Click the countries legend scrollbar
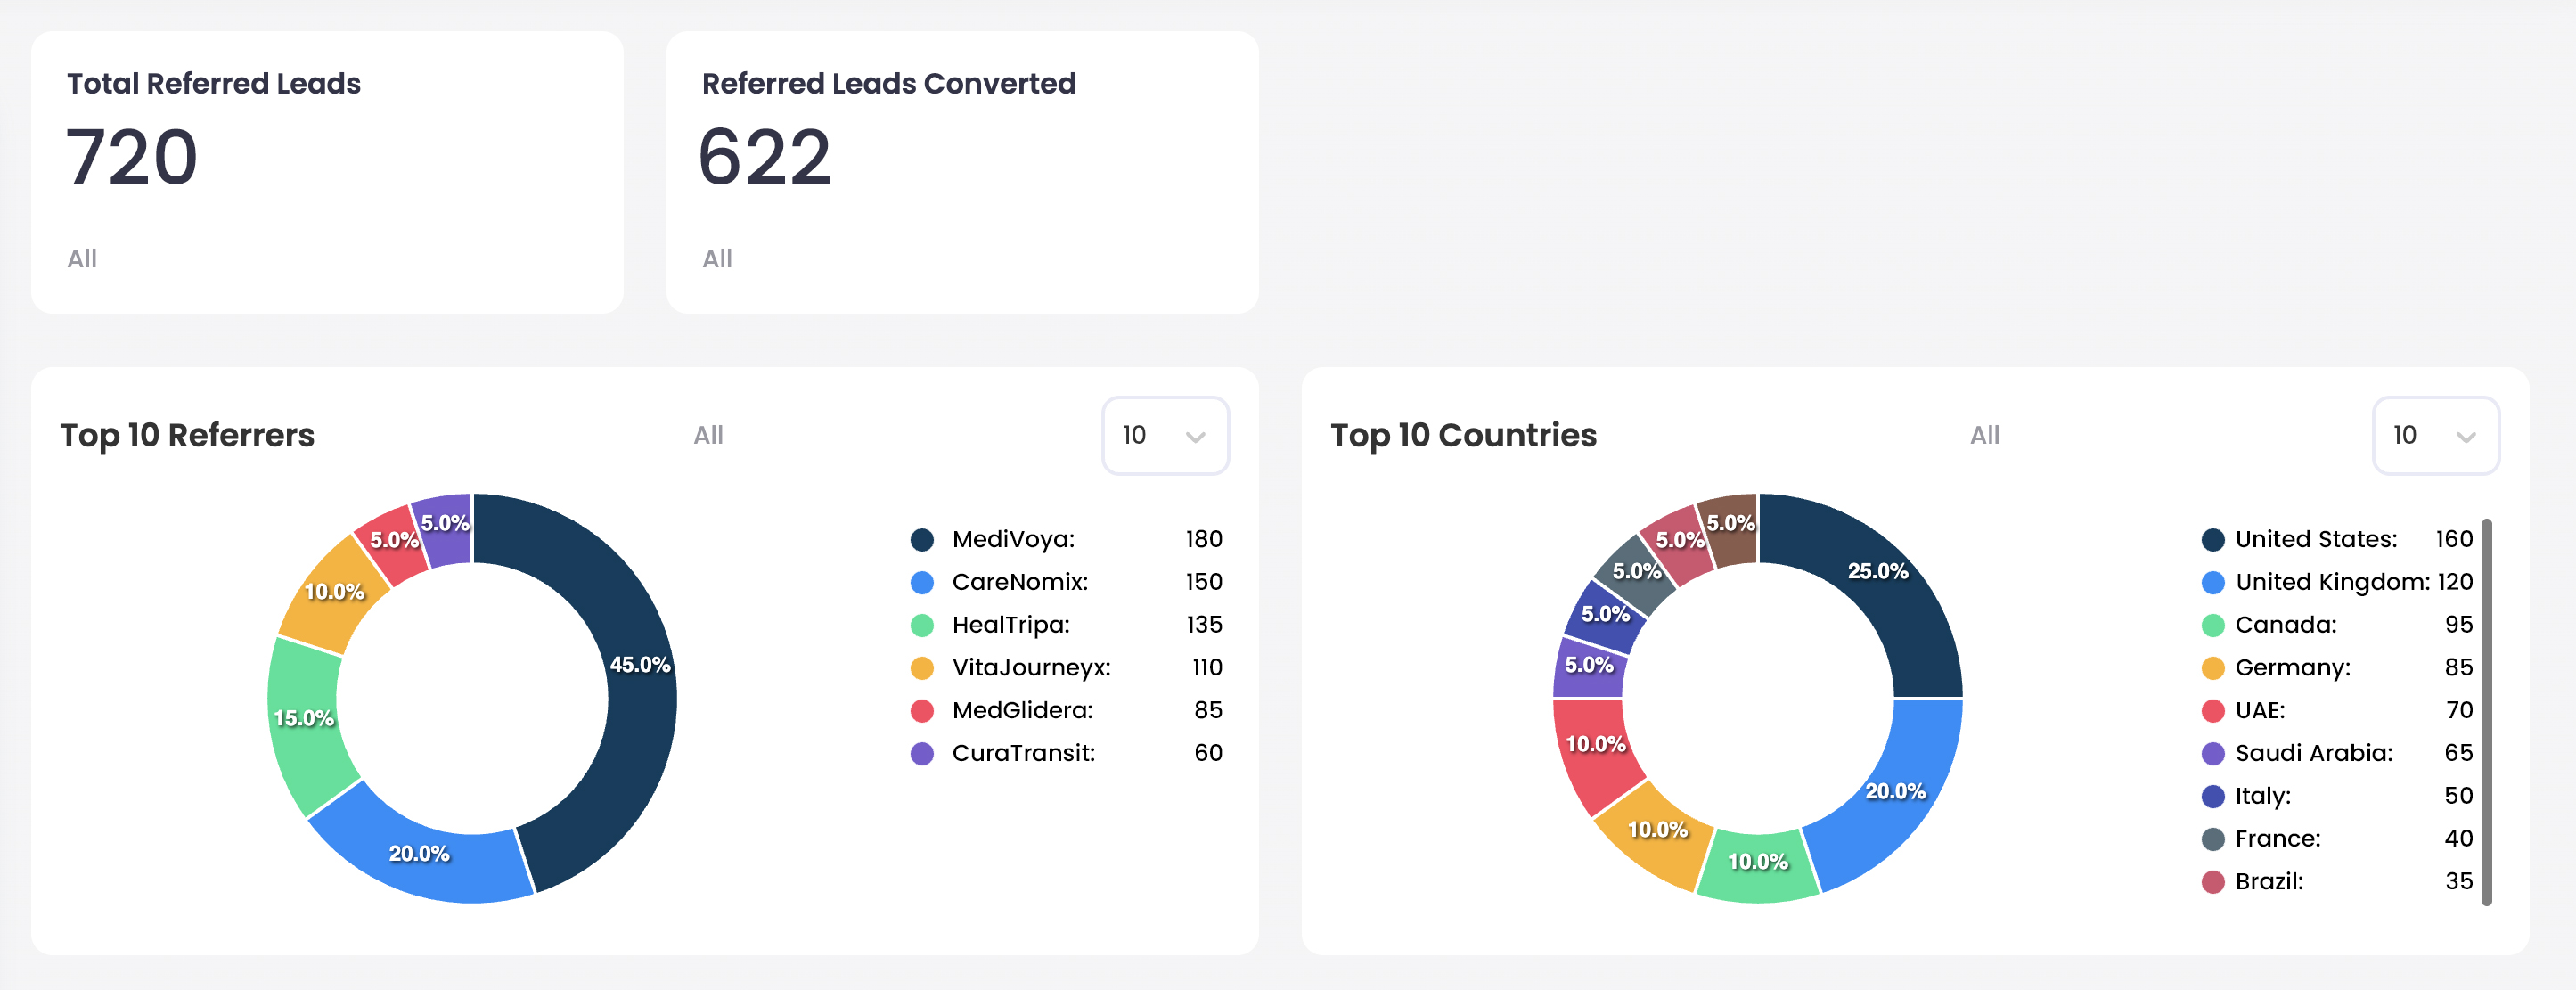2576x990 pixels. (2486, 711)
